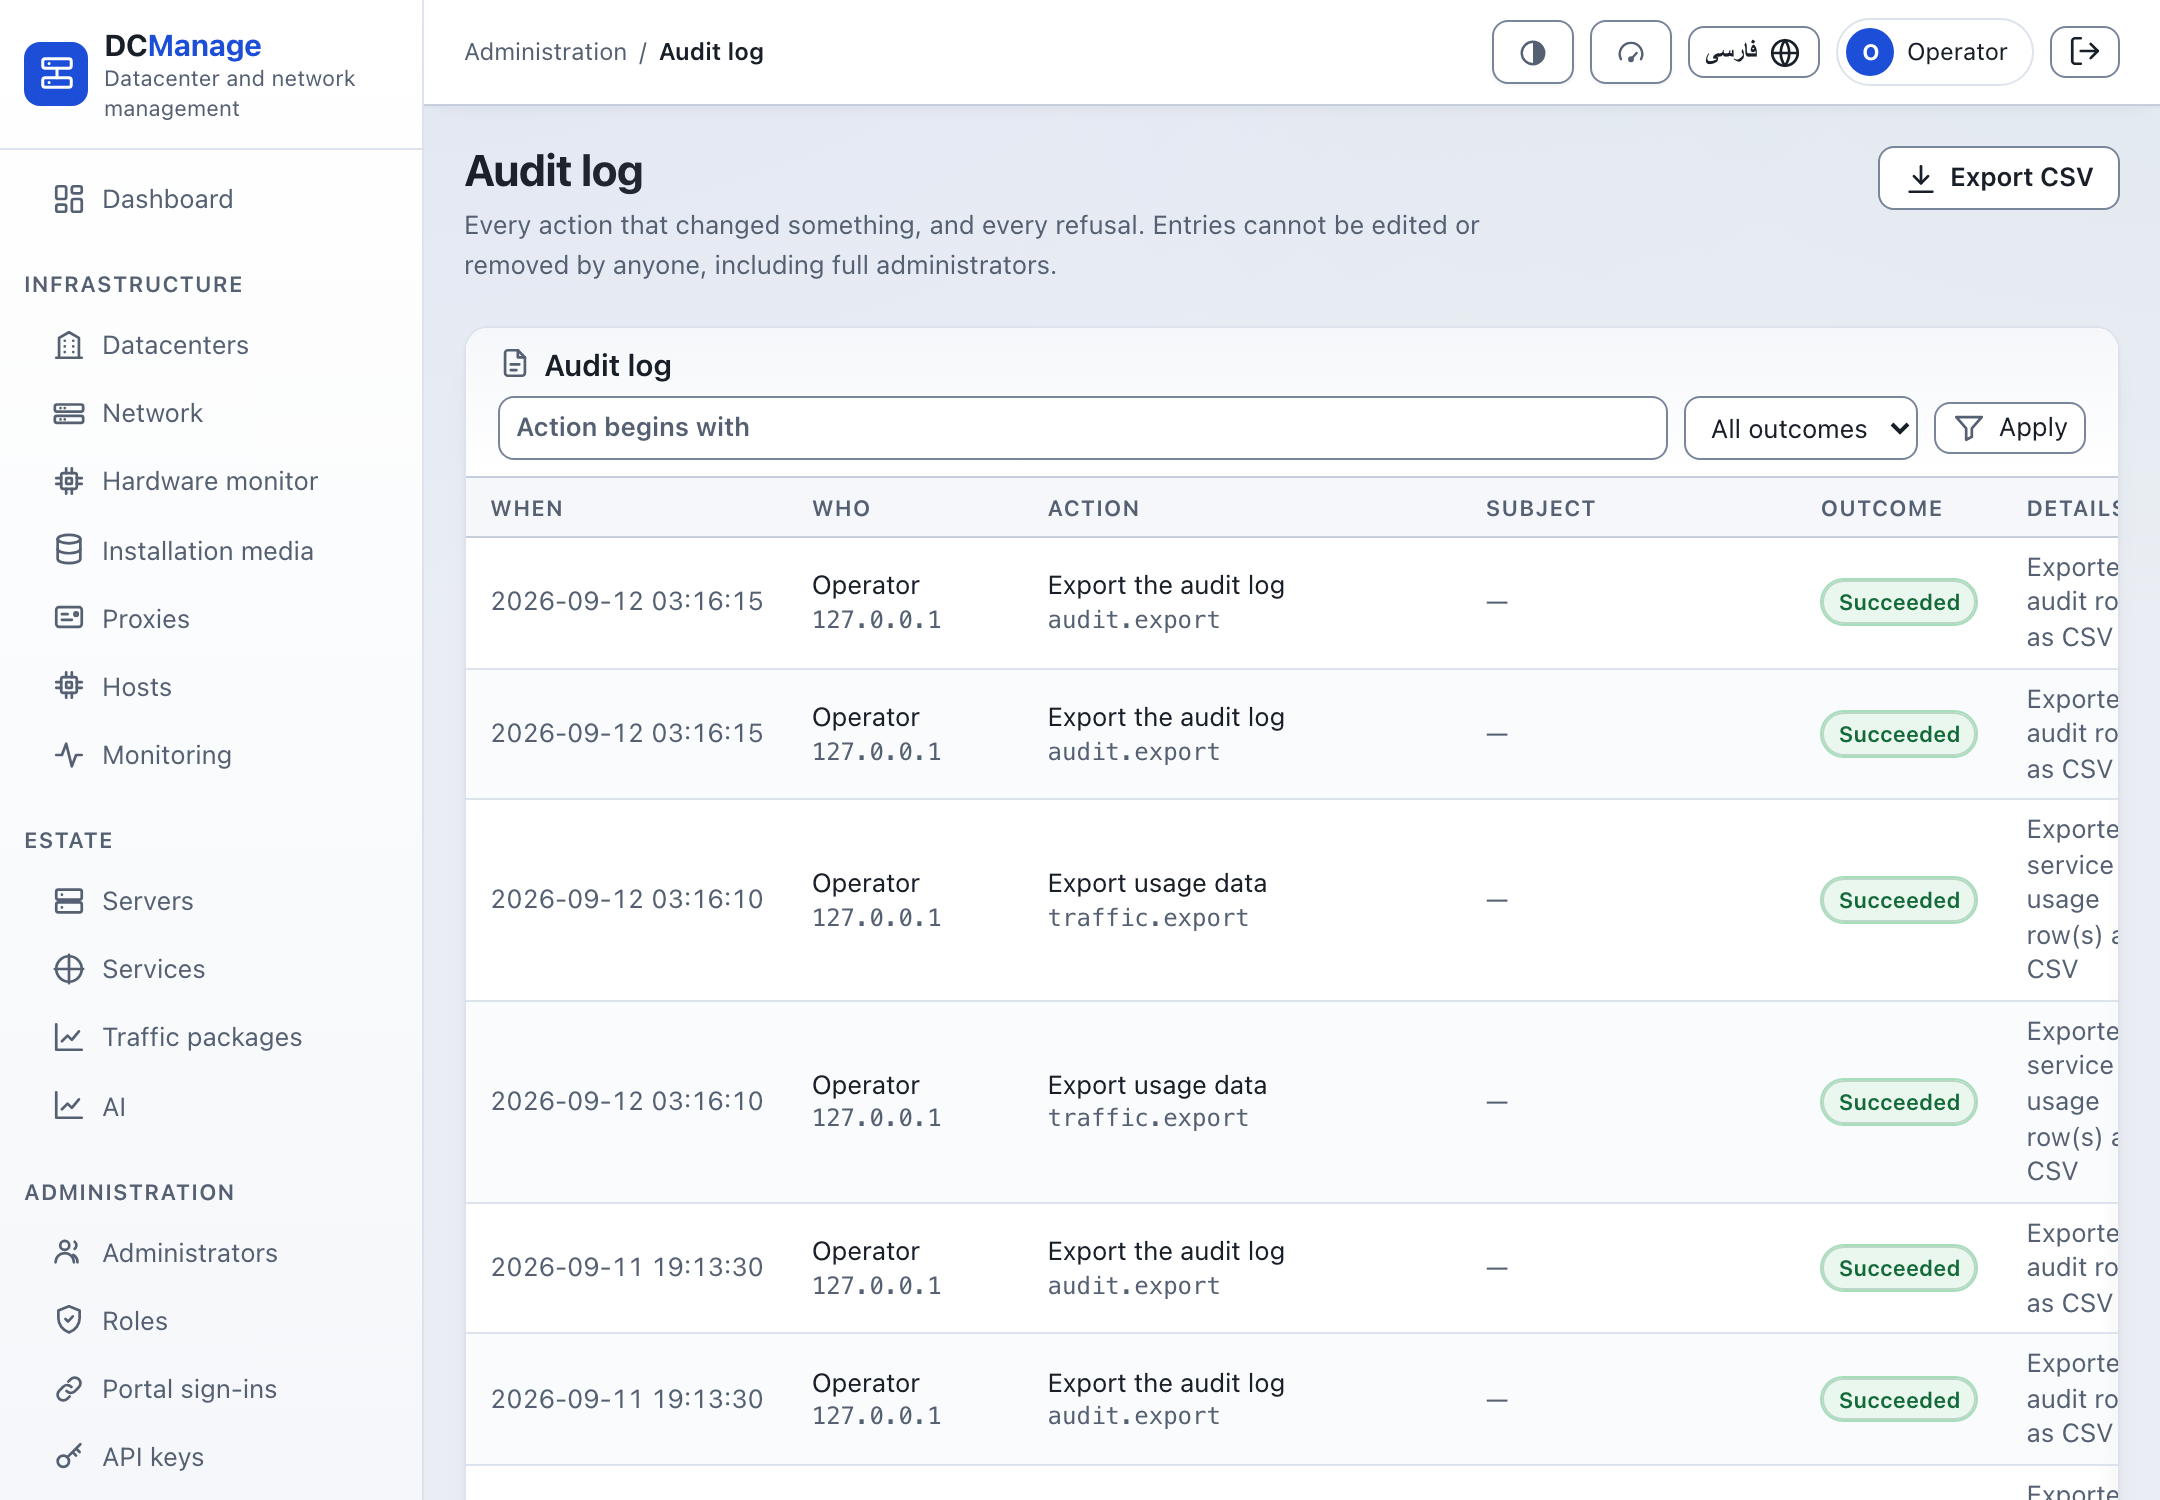Click the Datacenters building icon
The width and height of the screenshot is (2160, 1500).
[x=69, y=345]
